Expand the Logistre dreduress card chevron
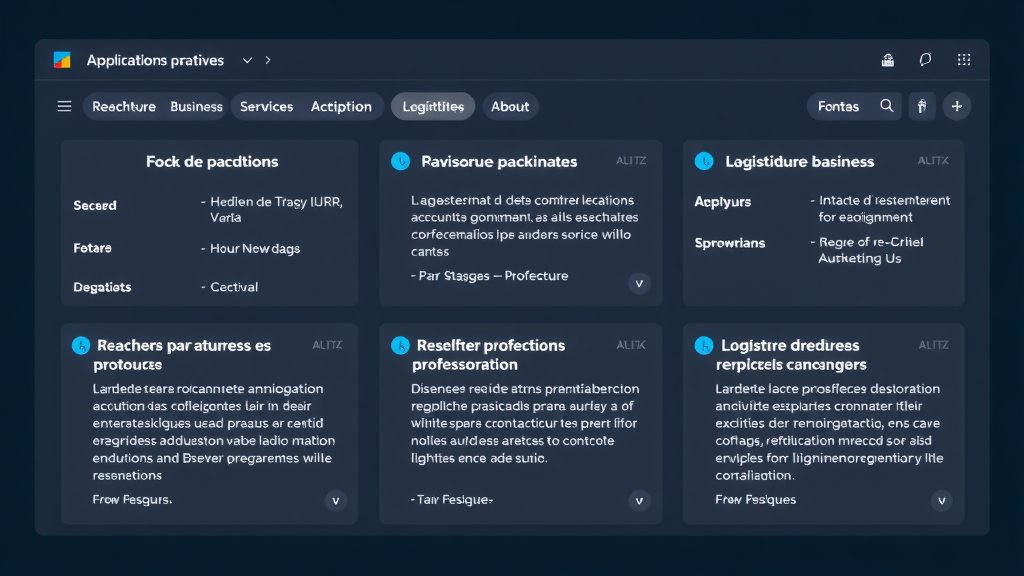 [941, 500]
